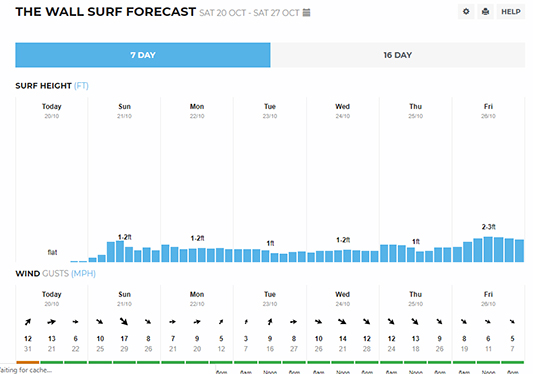The height and width of the screenshot is (374, 533).
Task: Click Tuesday's 3 mph wind arrow
Action: point(246,321)
